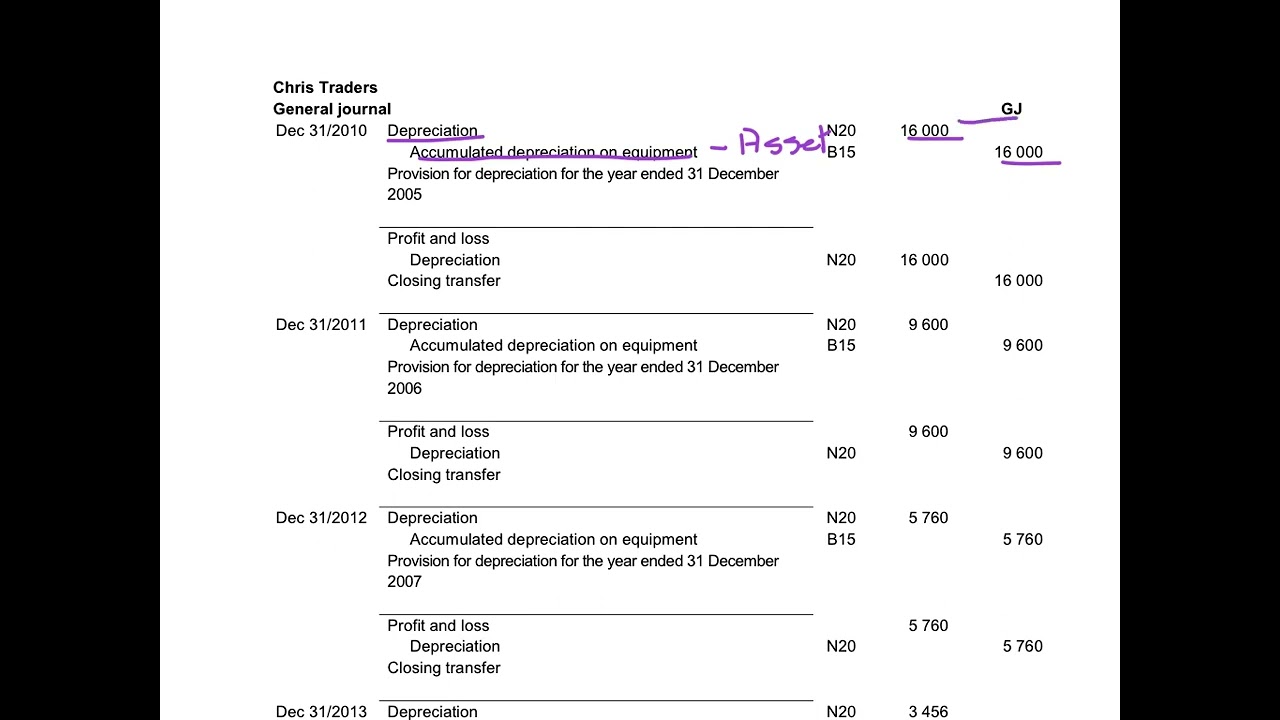Click the 9 600 amount beside Profit and loss

(x=928, y=432)
